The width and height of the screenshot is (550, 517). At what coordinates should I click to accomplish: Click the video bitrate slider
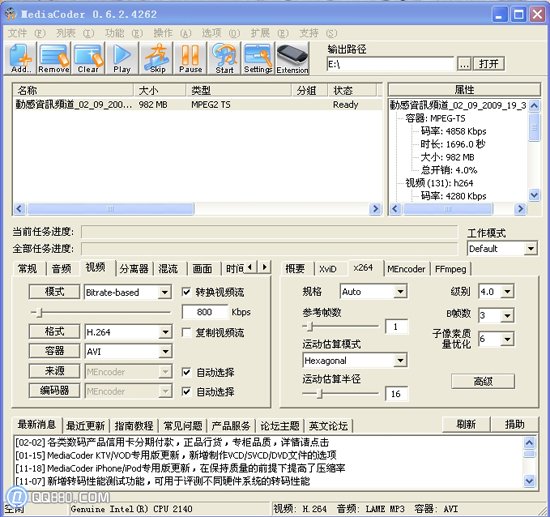[101, 312]
